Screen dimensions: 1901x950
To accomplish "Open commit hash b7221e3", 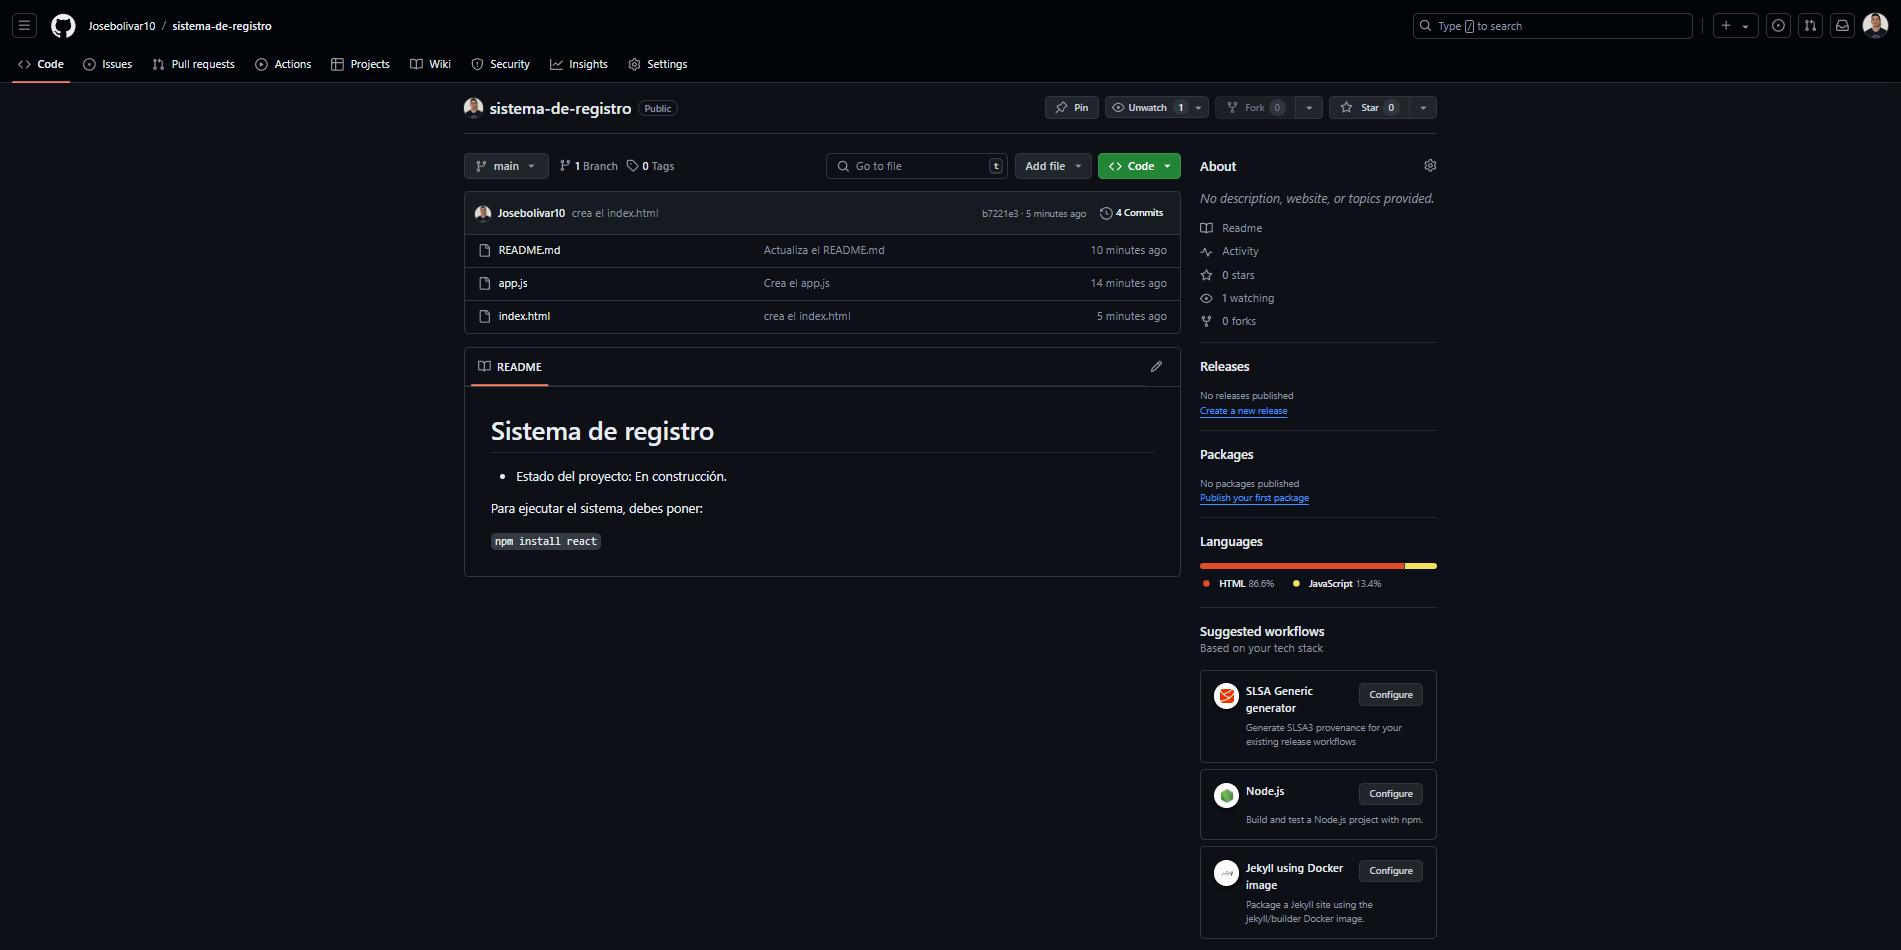I will [x=1000, y=214].
